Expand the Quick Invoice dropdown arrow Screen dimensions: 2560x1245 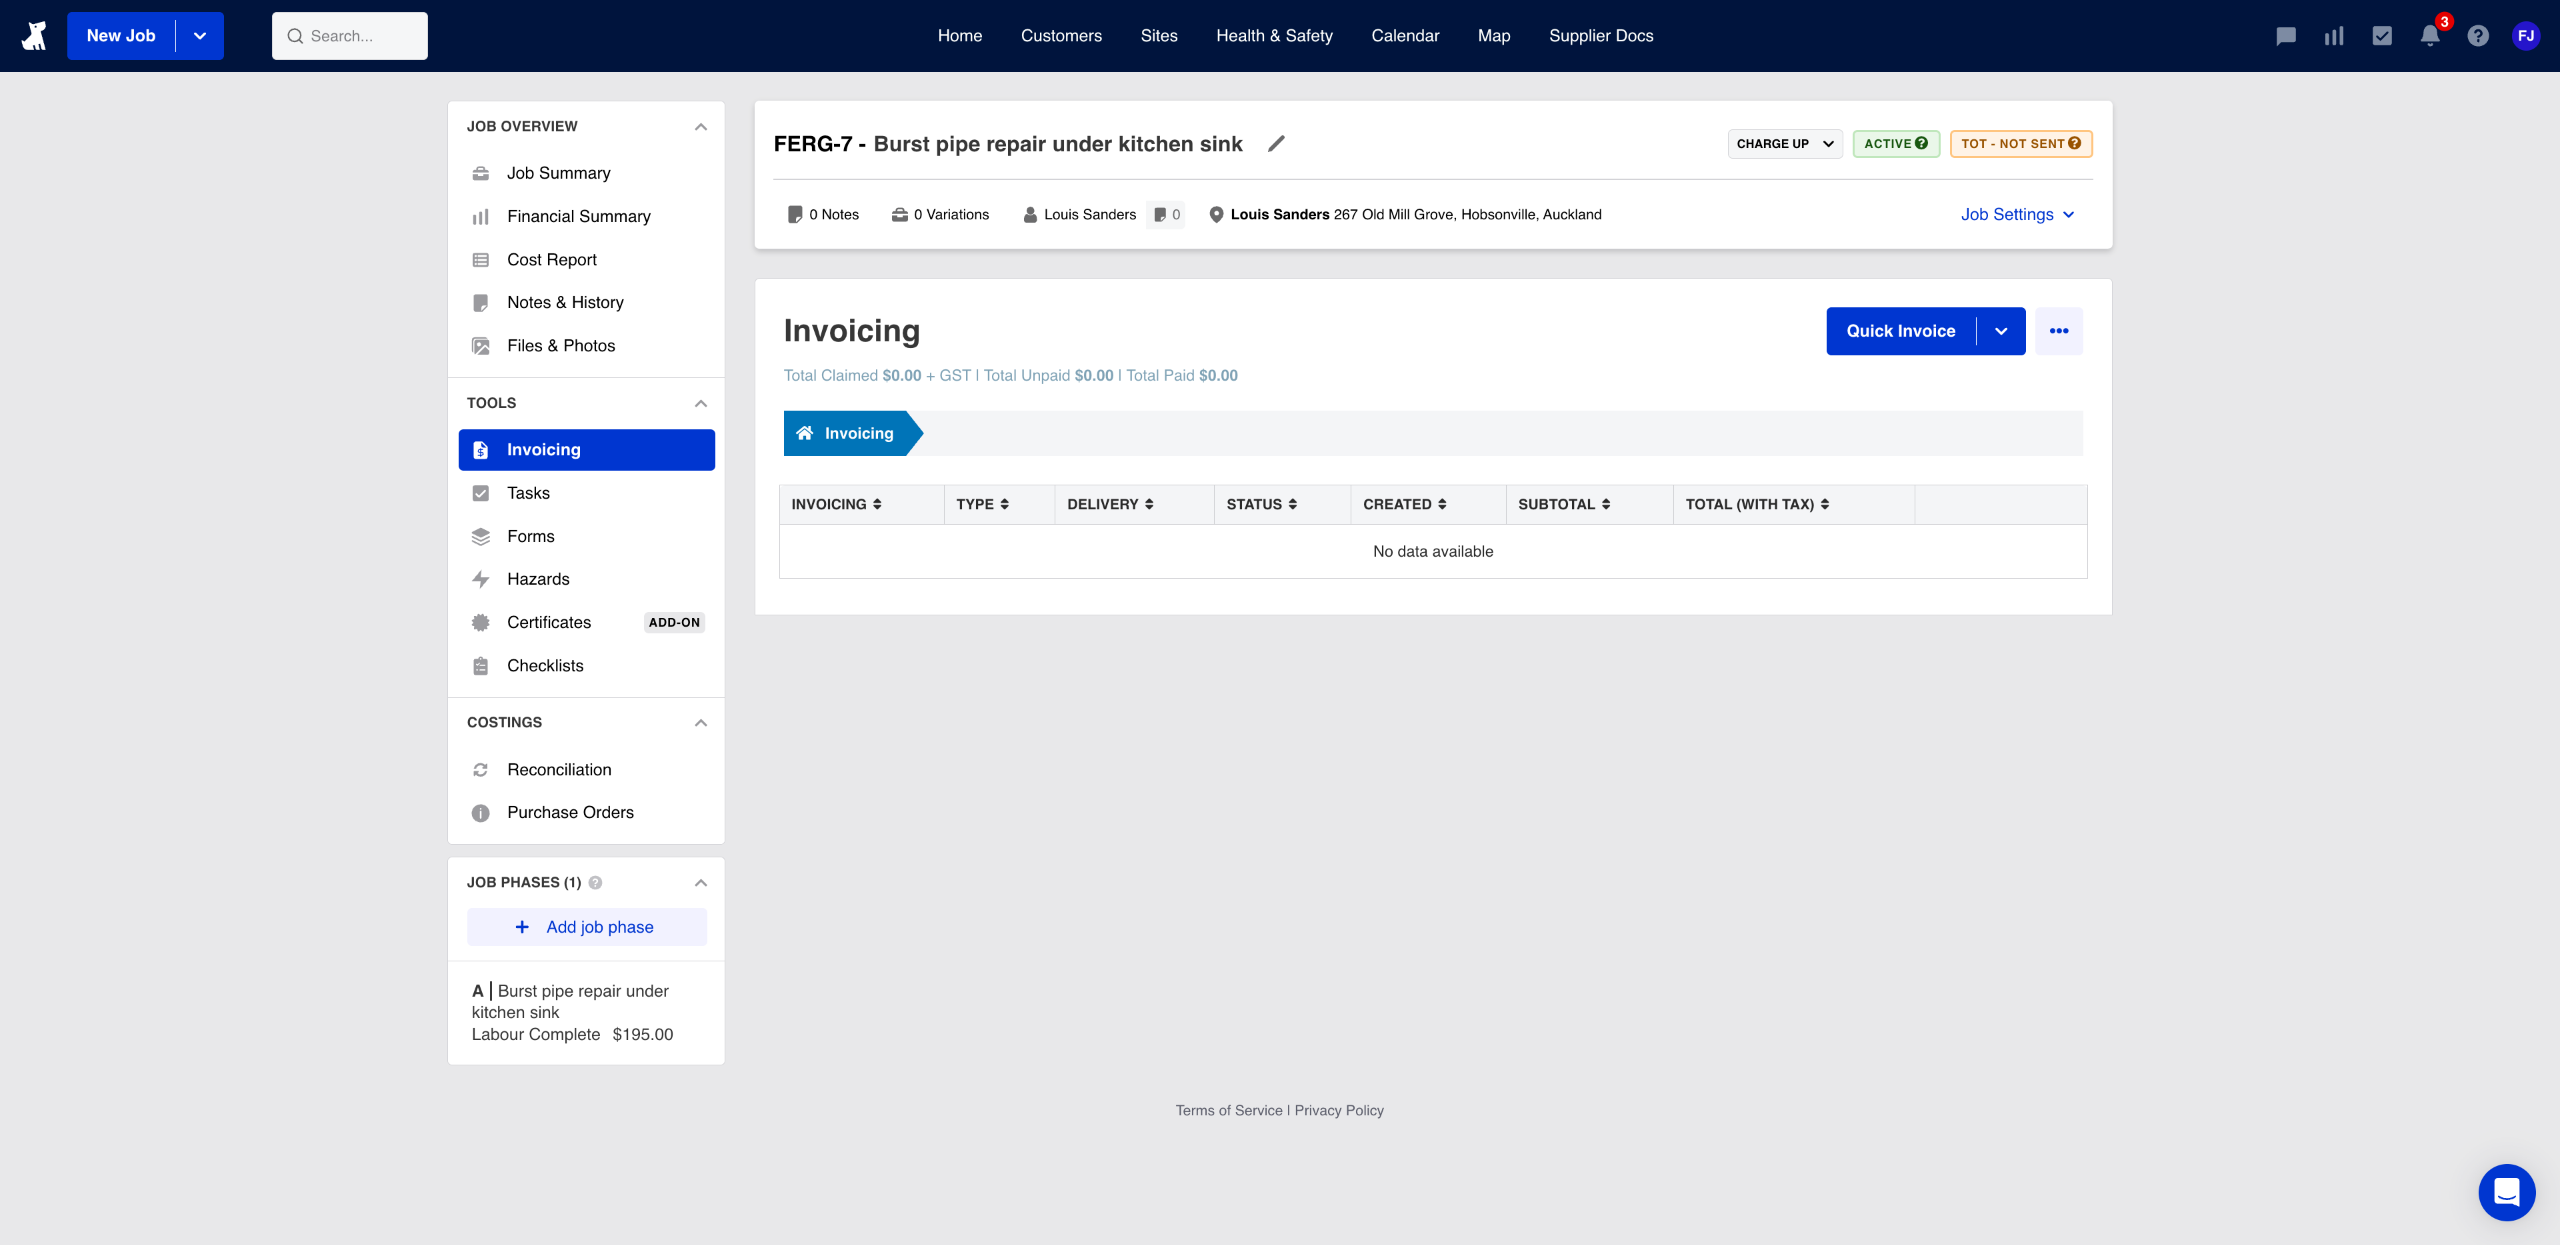[2001, 331]
